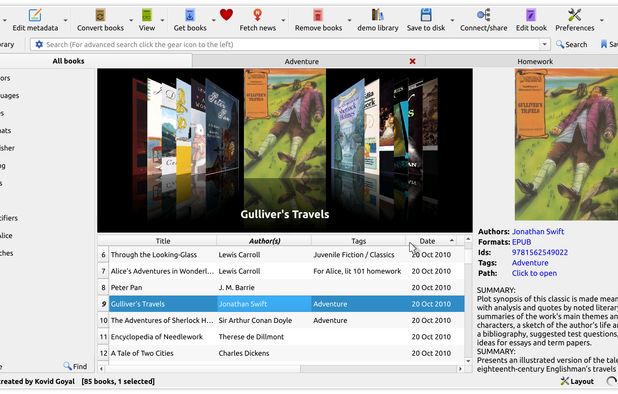This screenshot has height=394, width=618.
Task: Open the search history dropdown
Action: click(x=544, y=45)
